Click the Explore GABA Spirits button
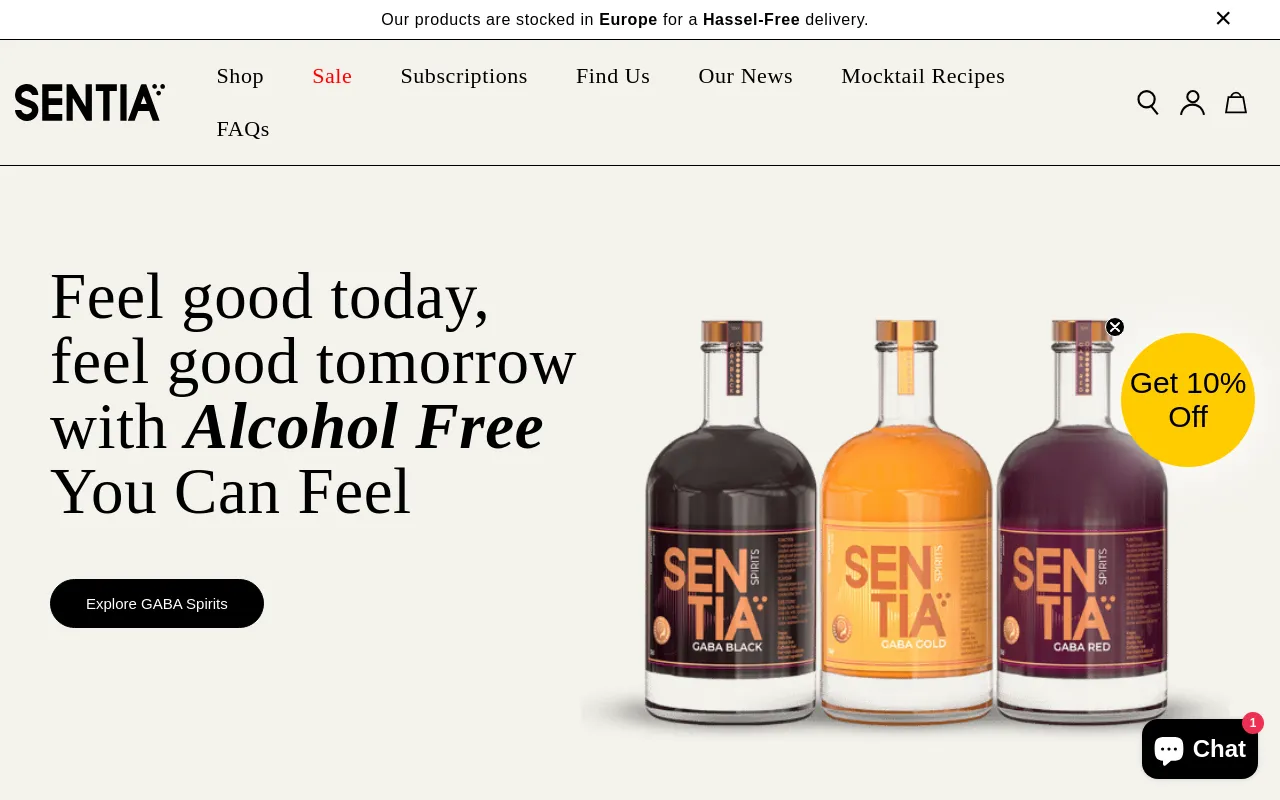 coord(157,603)
